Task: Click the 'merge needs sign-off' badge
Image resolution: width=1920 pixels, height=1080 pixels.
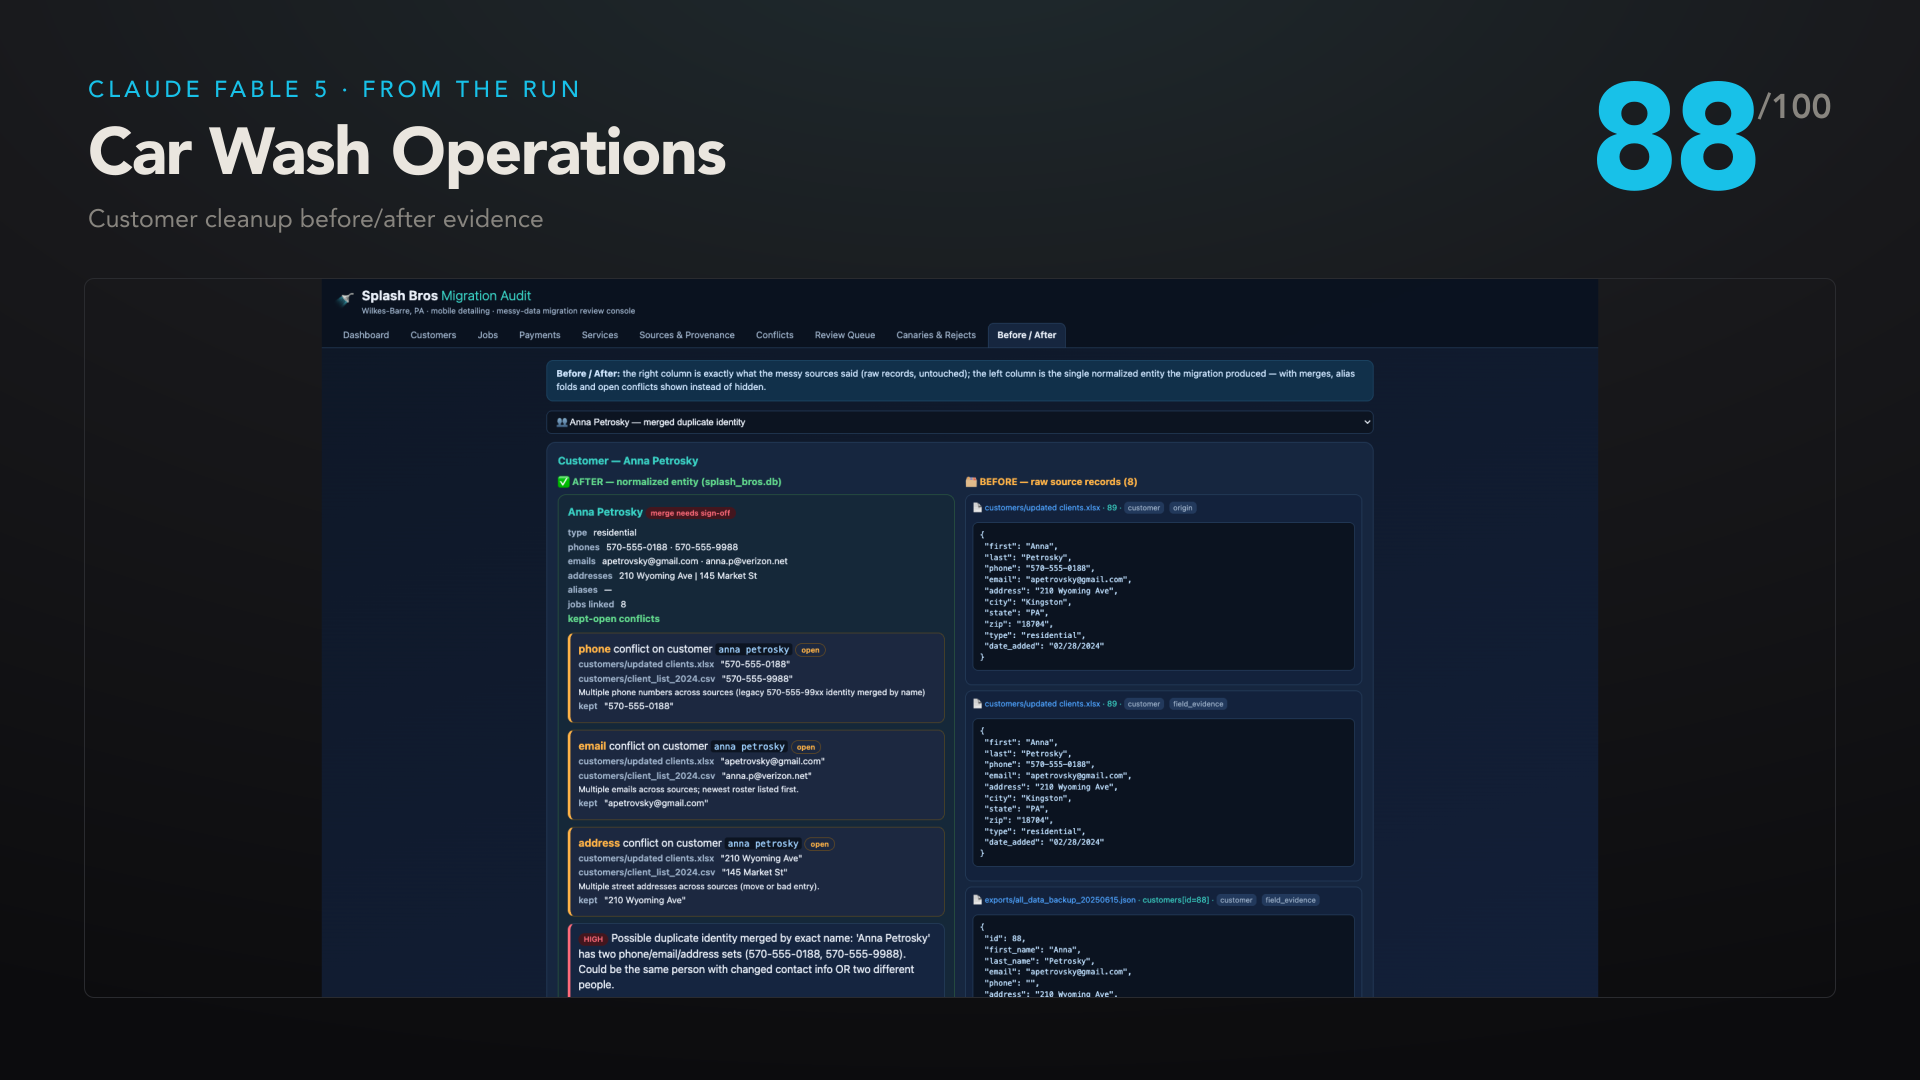Action: (691, 513)
